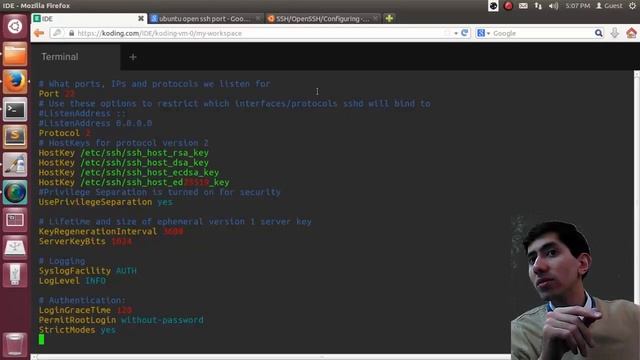Open the mail indicator in top panel

[523, 6]
